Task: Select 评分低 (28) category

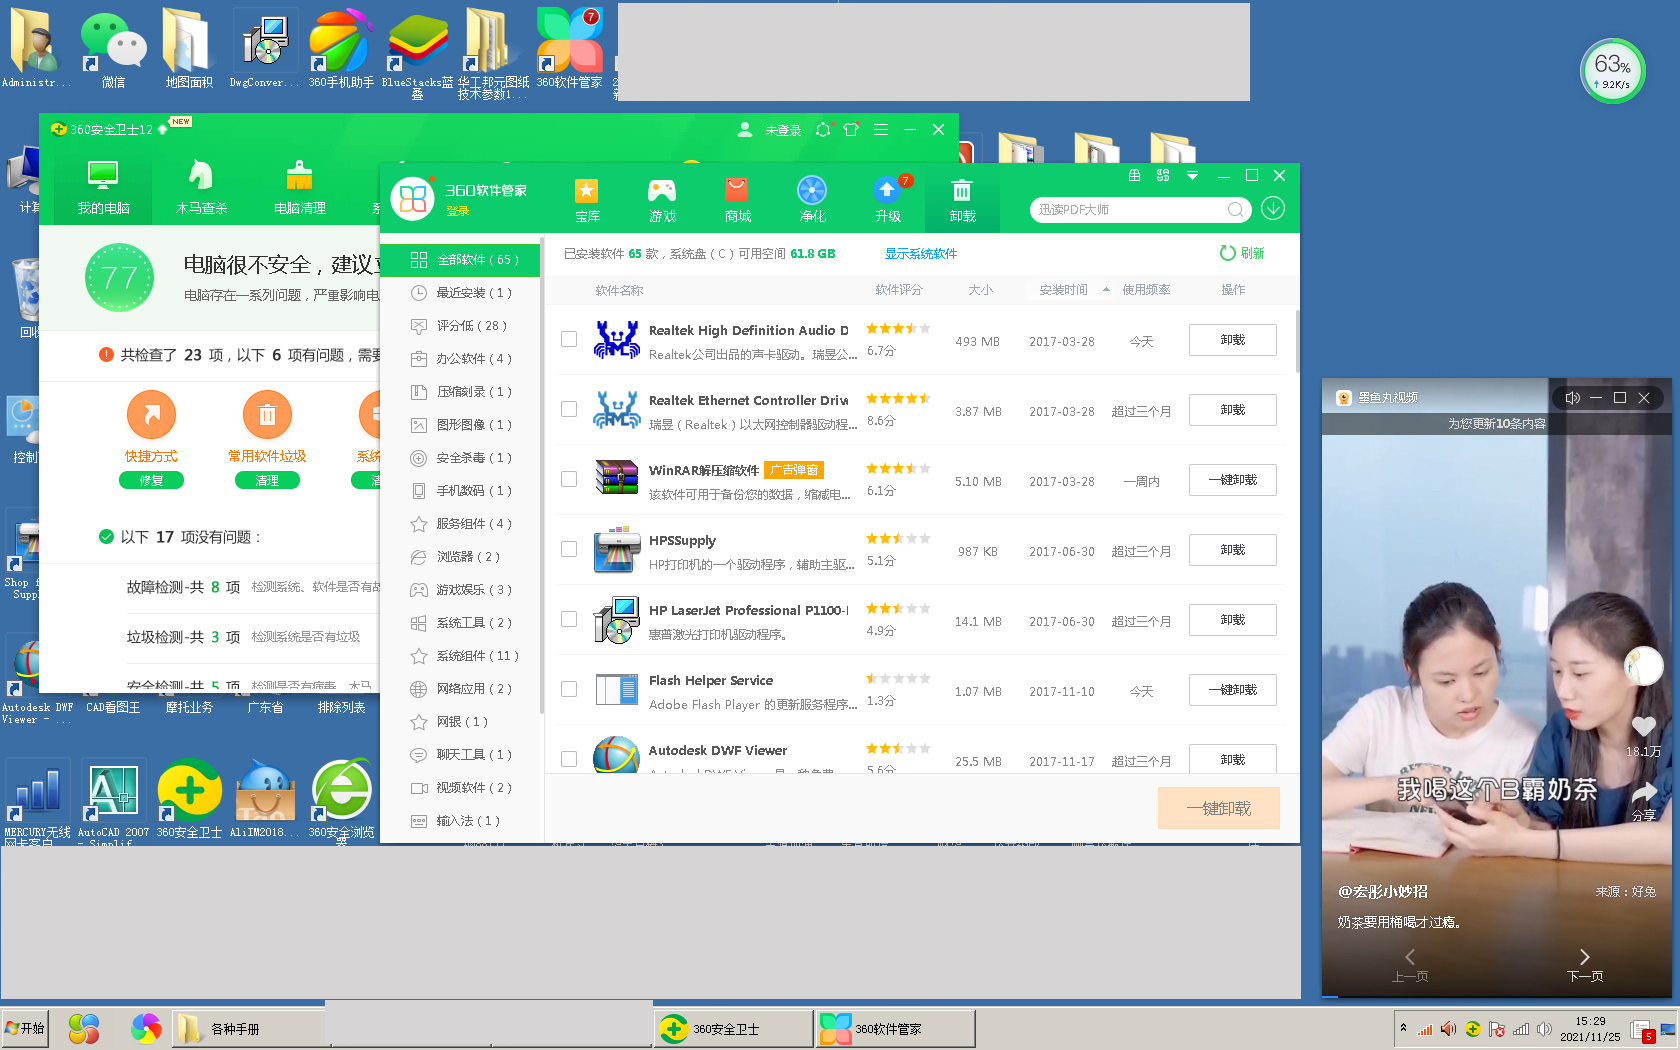Action: (x=461, y=326)
